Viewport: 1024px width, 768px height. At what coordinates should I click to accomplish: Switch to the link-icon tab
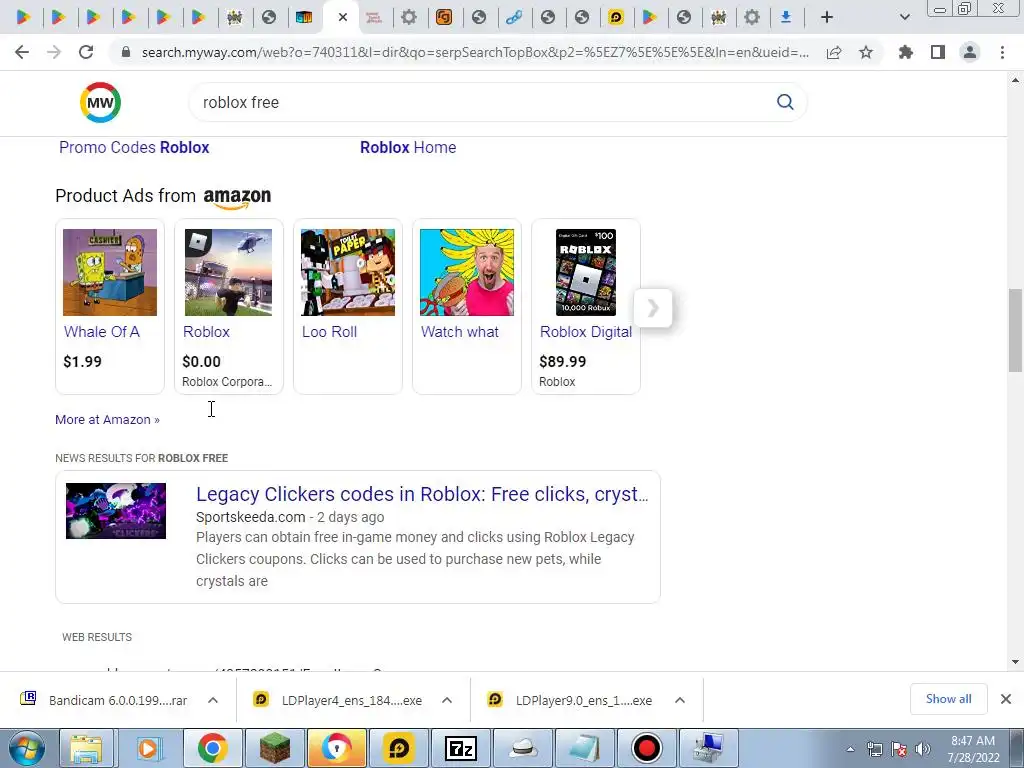pos(514,18)
